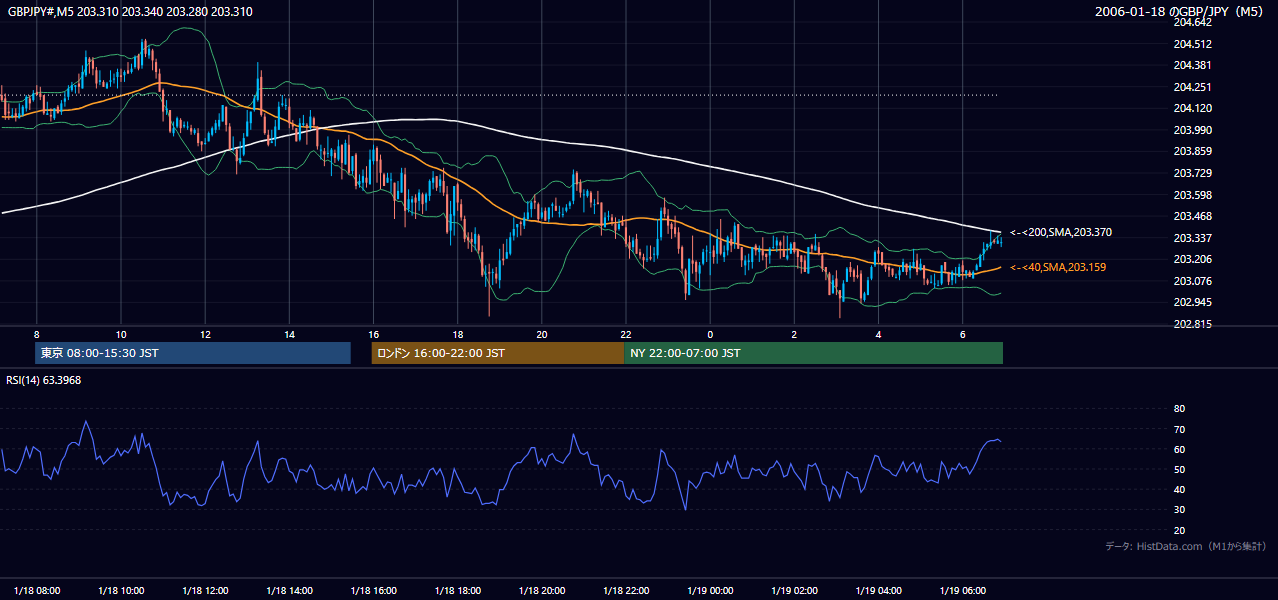The height and width of the screenshot is (600, 1278).
Task: Click the 1/18 08:00 time label
Action: pyautogui.click(x=37, y=590)
